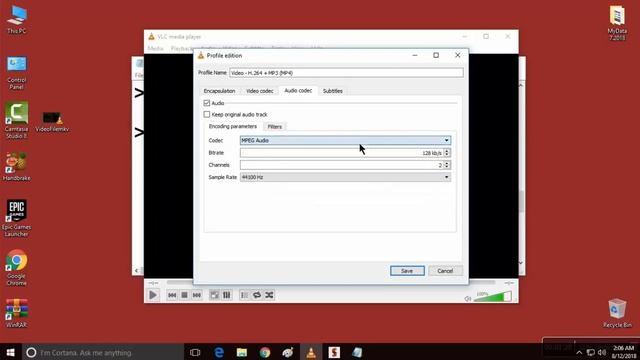The width and height of the screenshot is (640, 360).
Task: Click Cancel in Profile edition
Action: [445, 271]
